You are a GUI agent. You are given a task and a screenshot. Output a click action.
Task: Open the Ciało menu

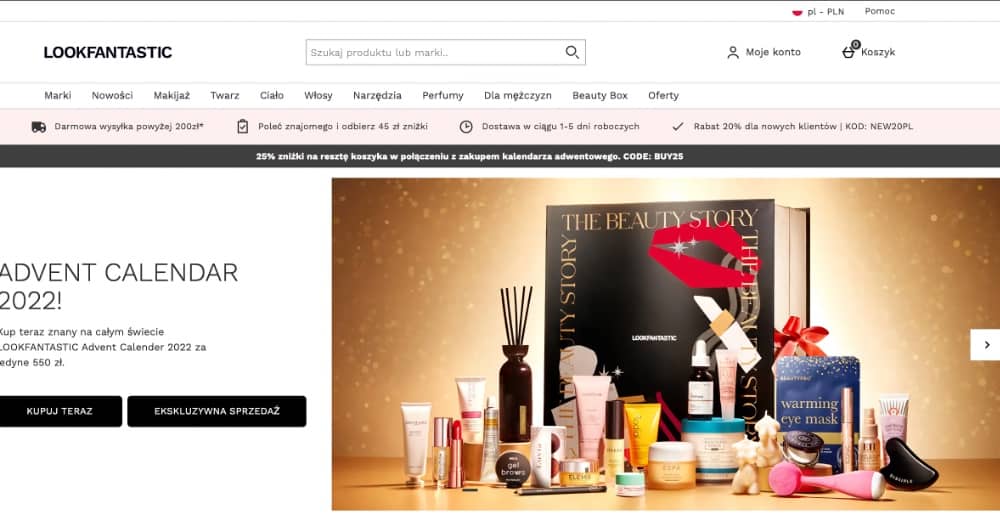pyautogui.click(x=272, y=96)
